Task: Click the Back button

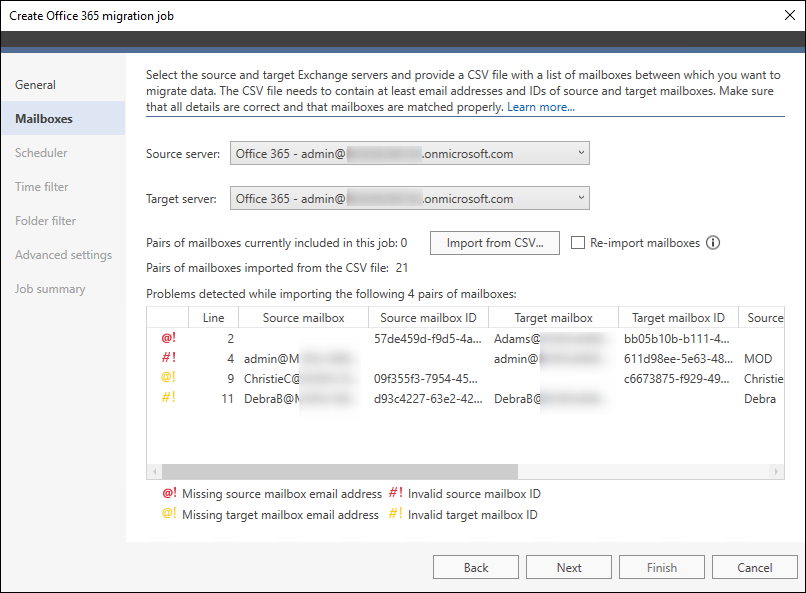Action: pyautogui.click(x=475, y=567)
